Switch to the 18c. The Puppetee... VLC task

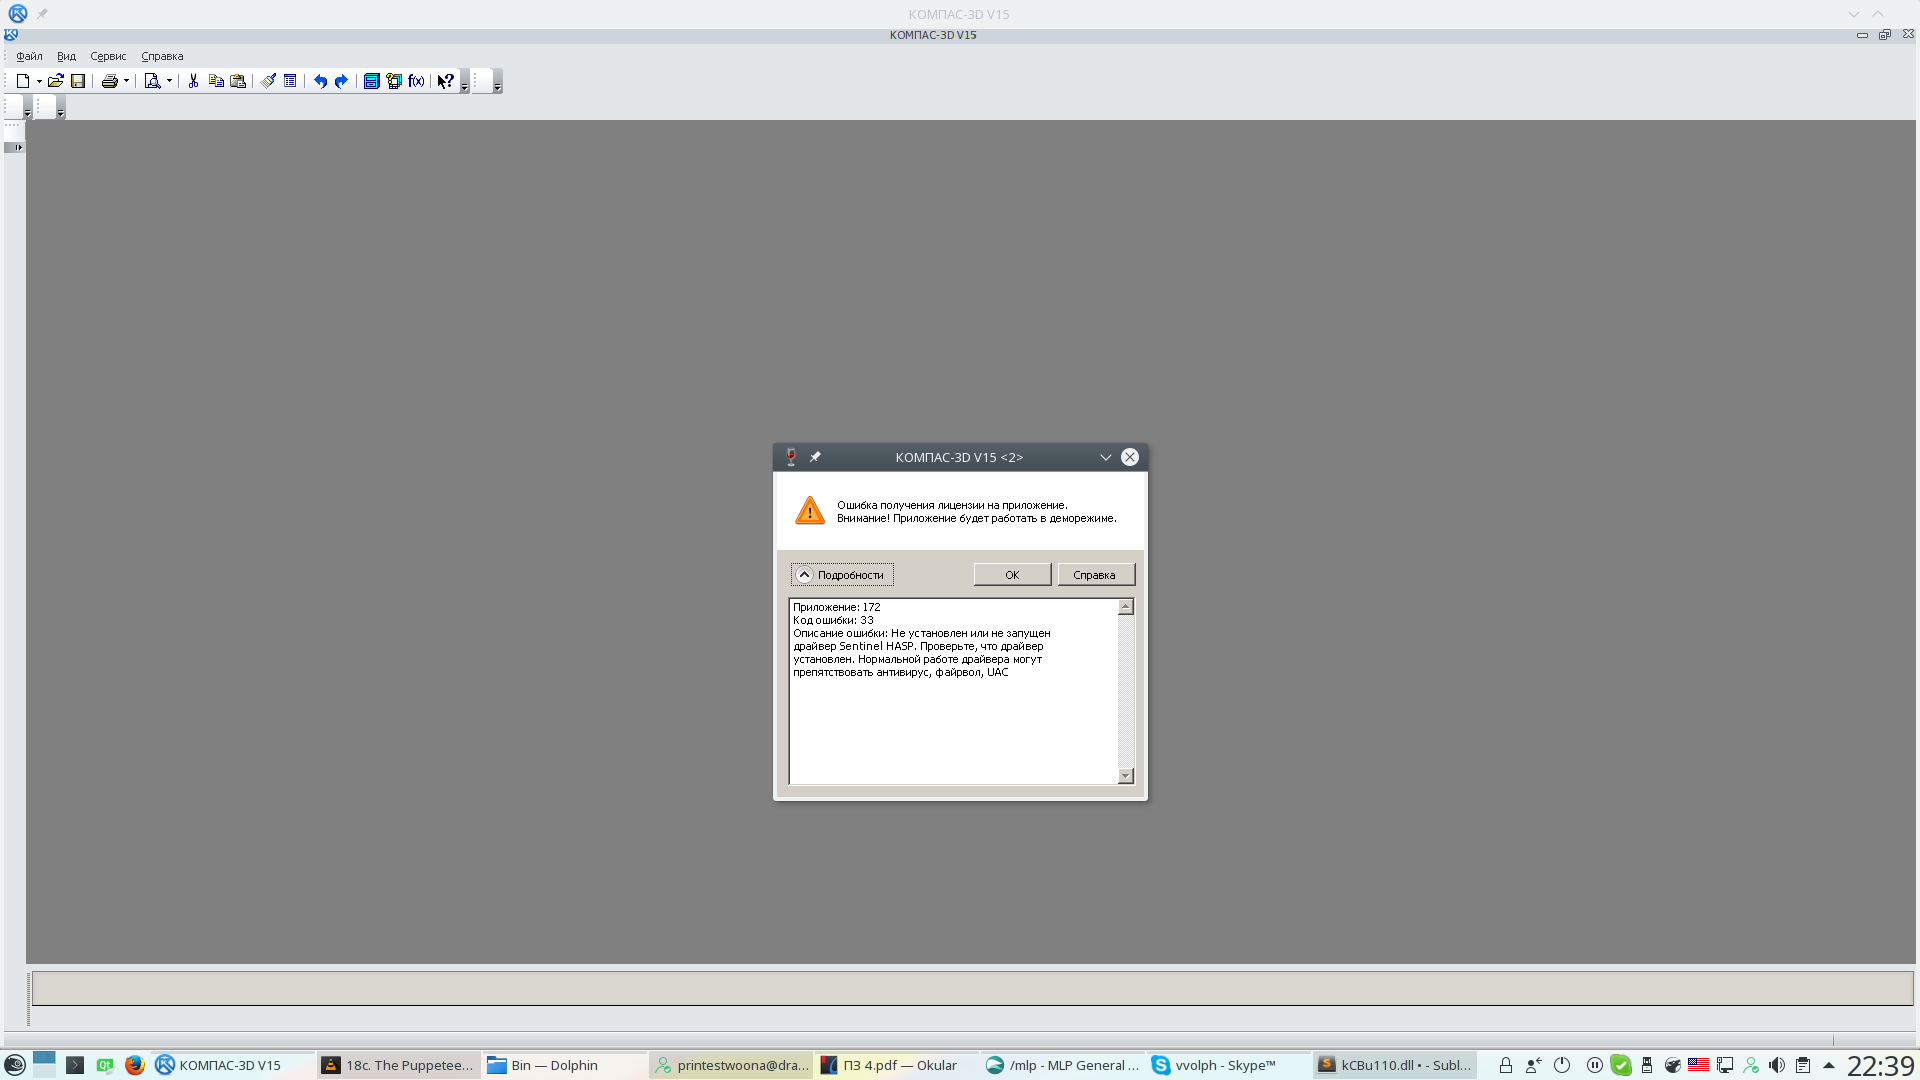point(398,1065)
